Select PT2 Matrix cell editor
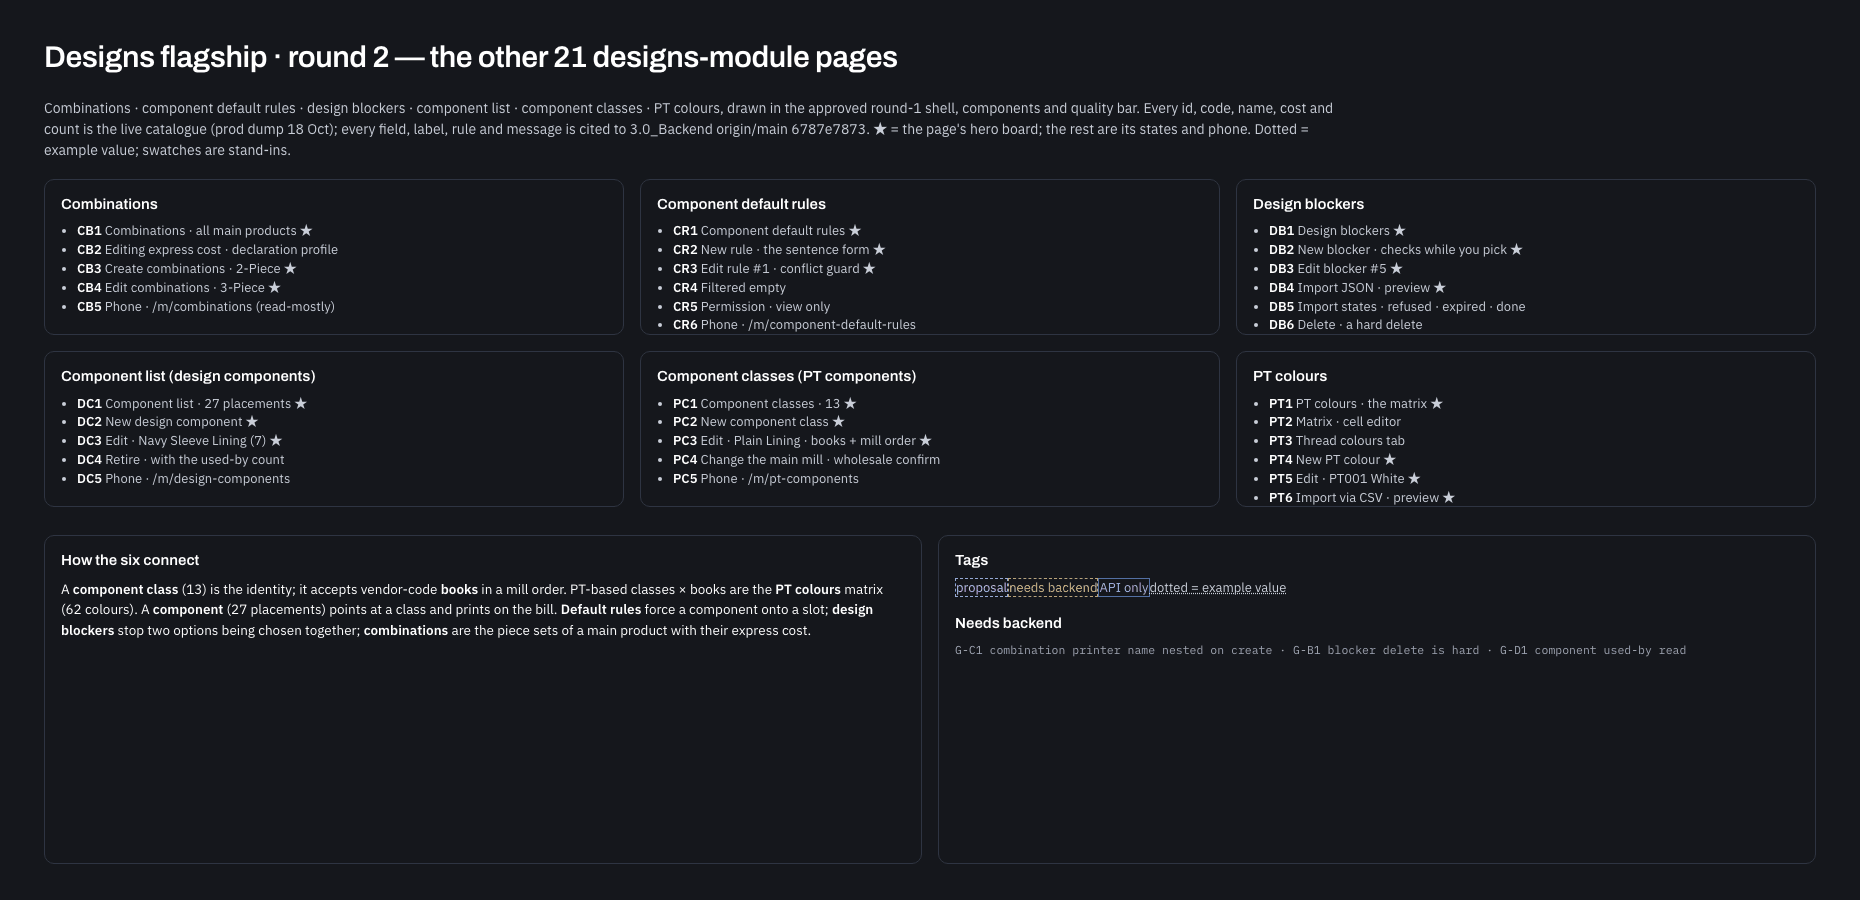This screenshot has height=900, width=1860. click(1335, 422)
